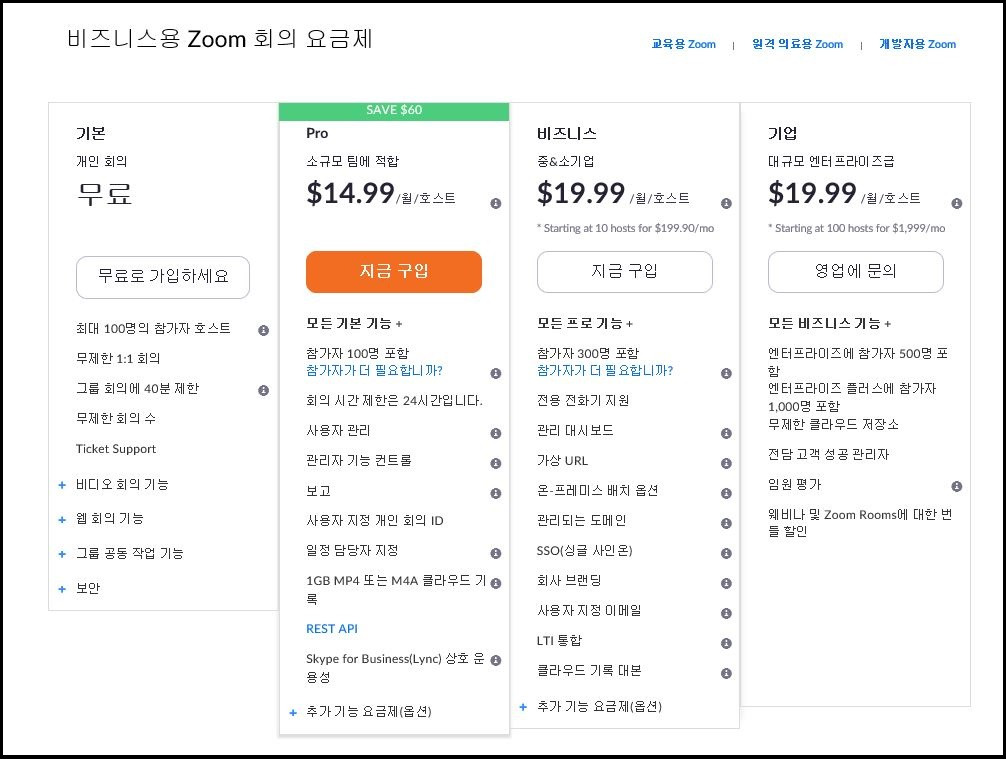Click the info icon next to 가상 URL
Viewport: 1006px width, 759px height.
pos(726,463)
